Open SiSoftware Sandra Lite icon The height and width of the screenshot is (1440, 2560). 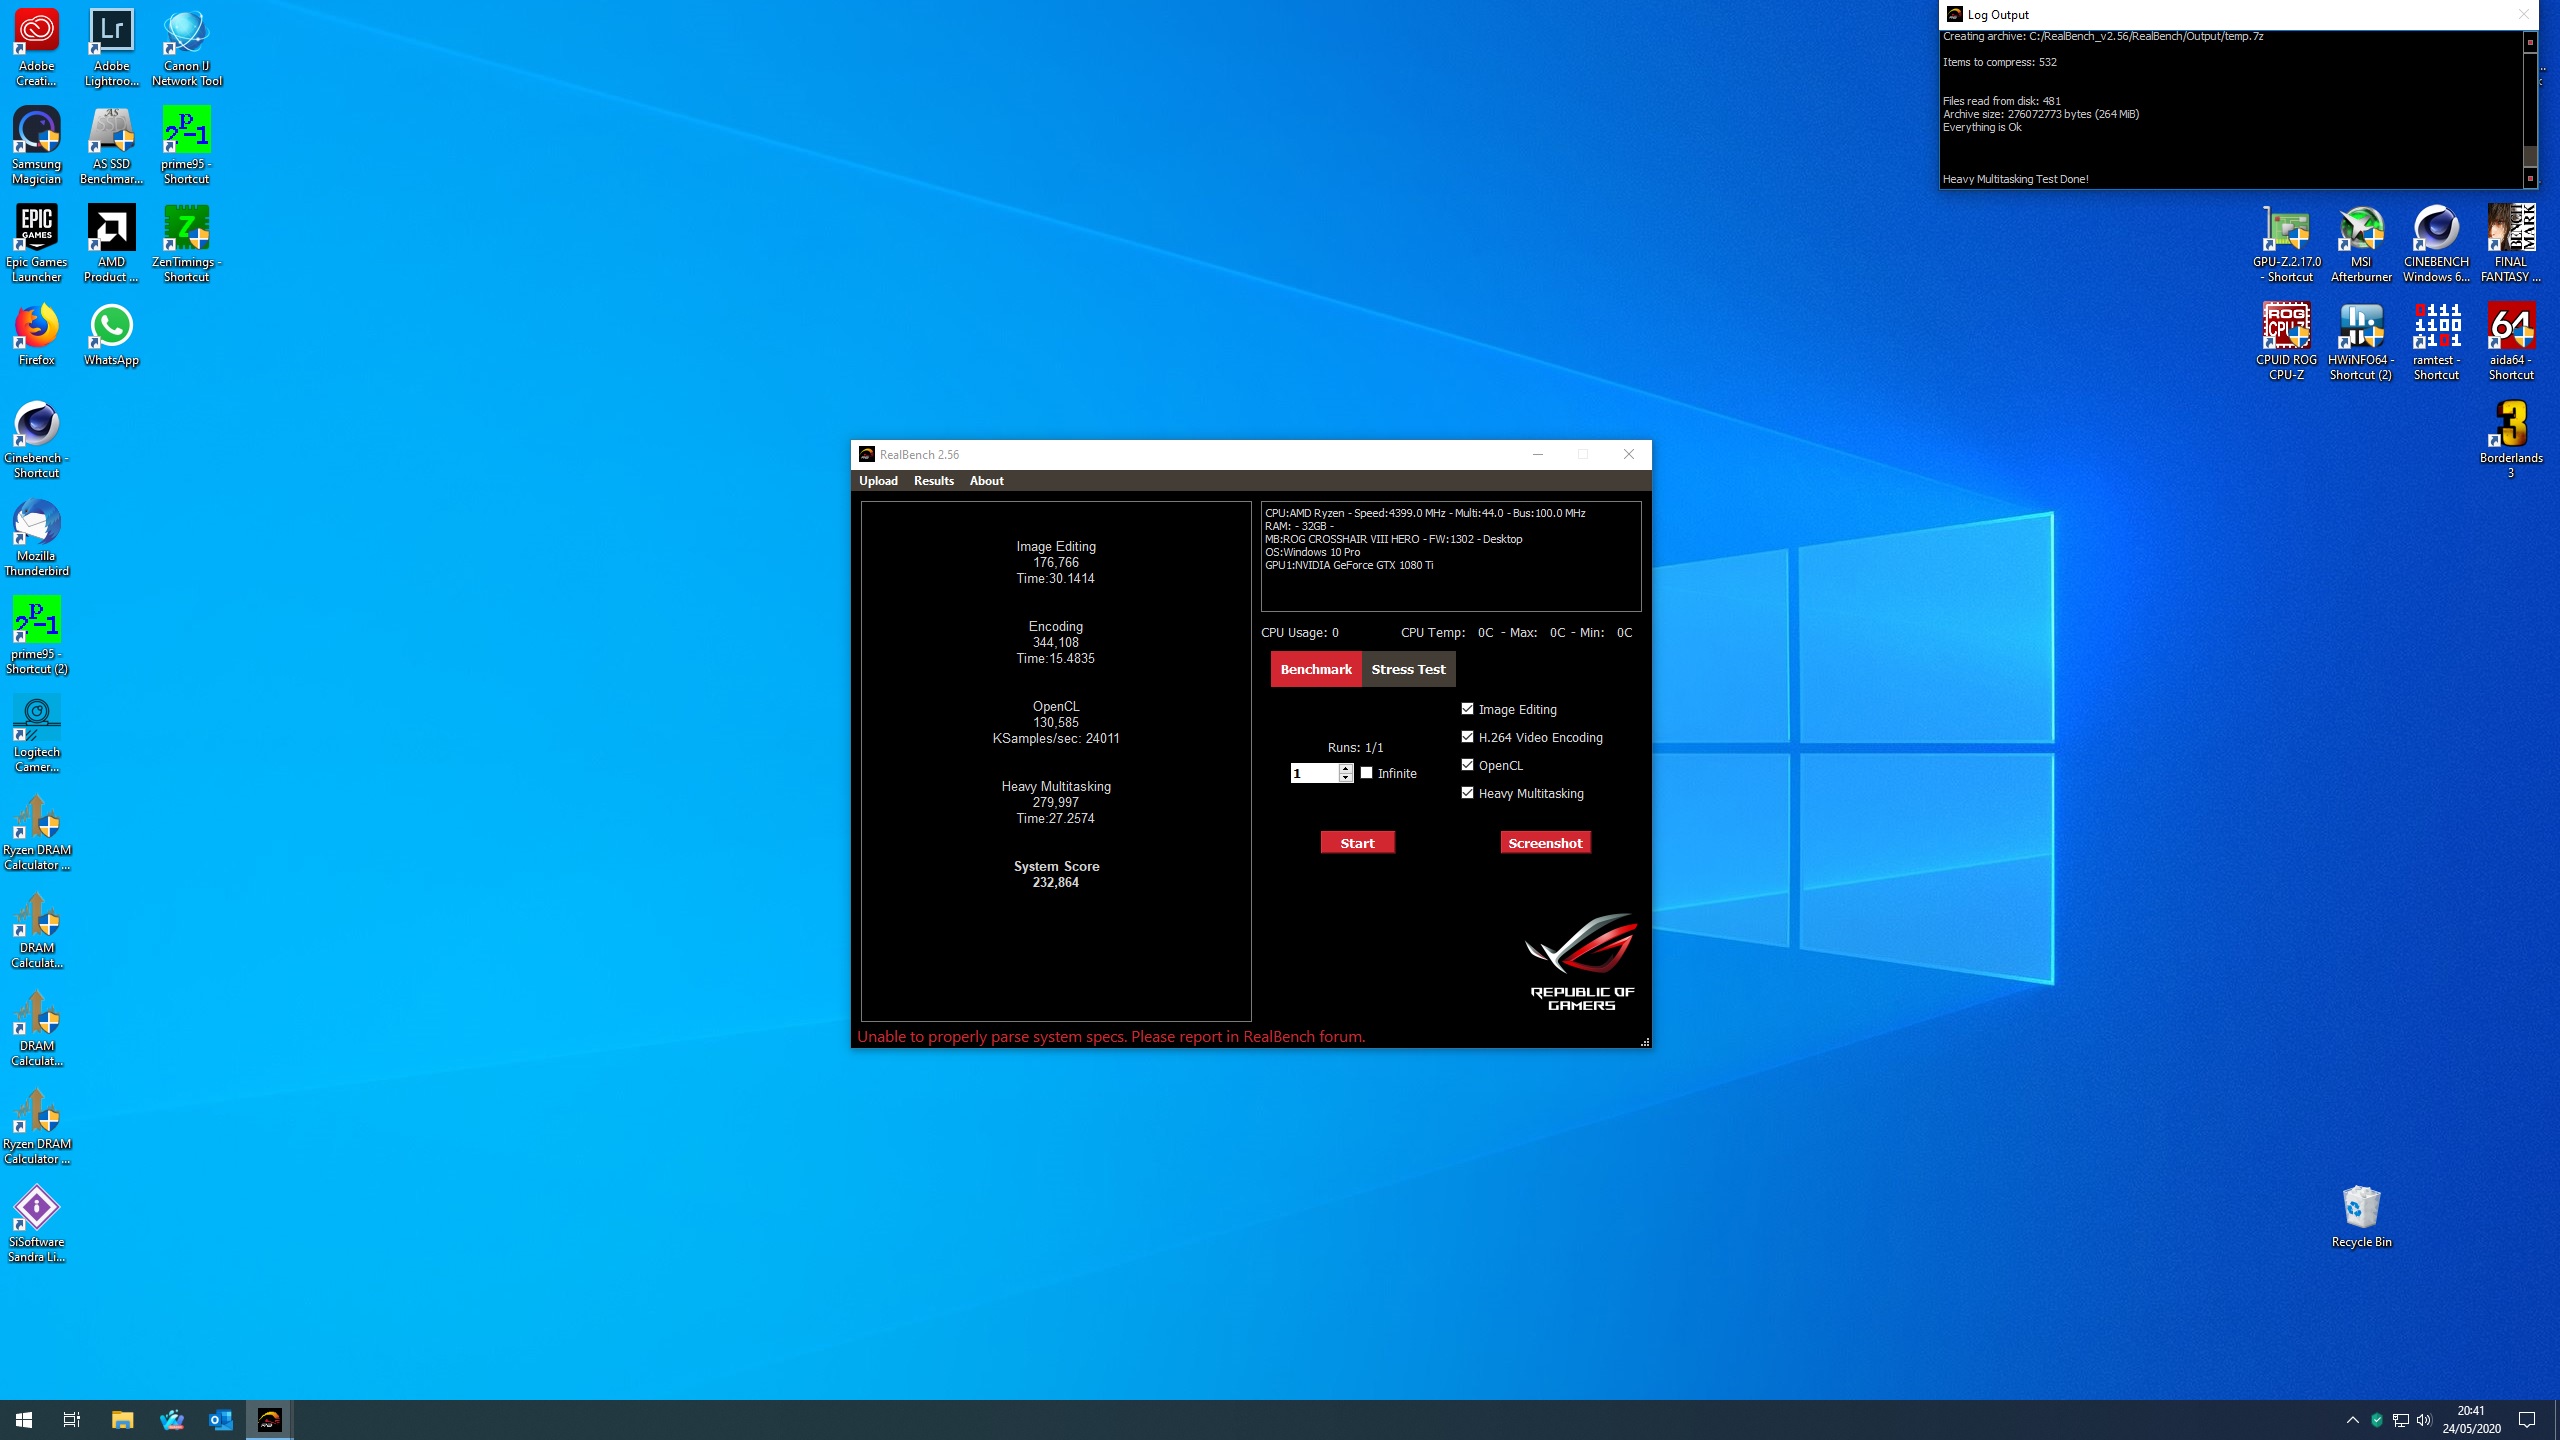(x=37, y=1224)
